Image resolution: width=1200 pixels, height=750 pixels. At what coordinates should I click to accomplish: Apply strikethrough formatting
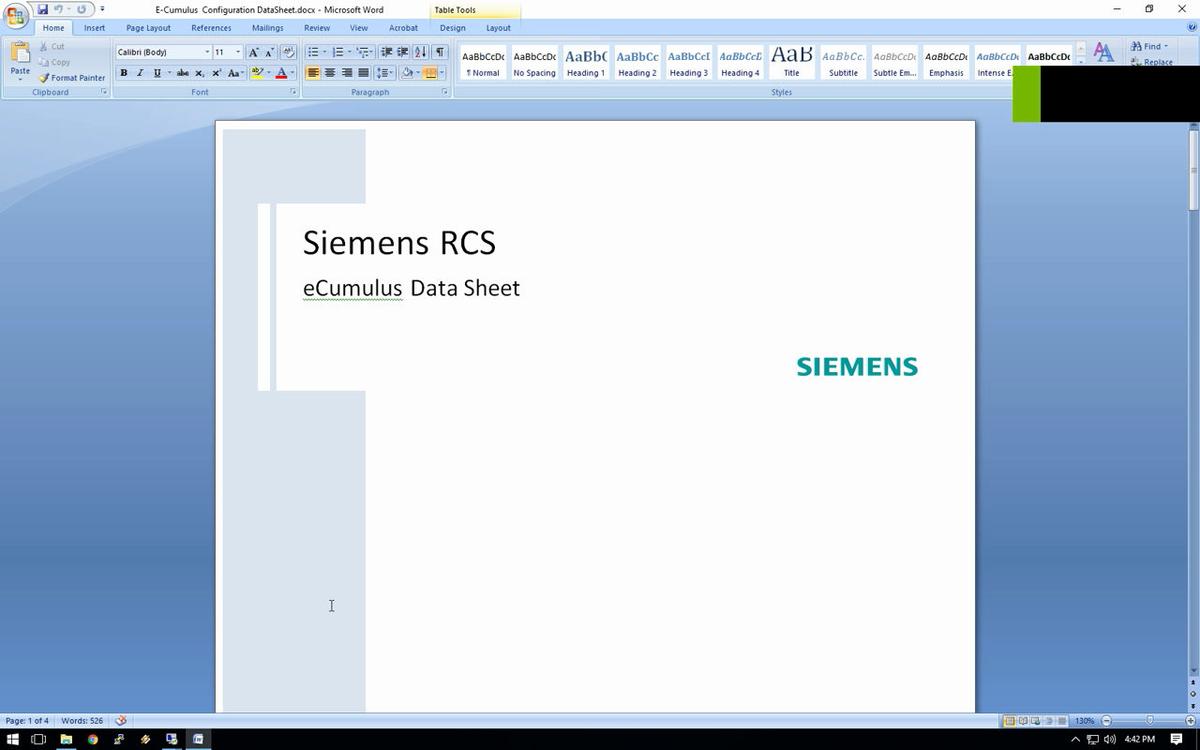tap(182, 73)
